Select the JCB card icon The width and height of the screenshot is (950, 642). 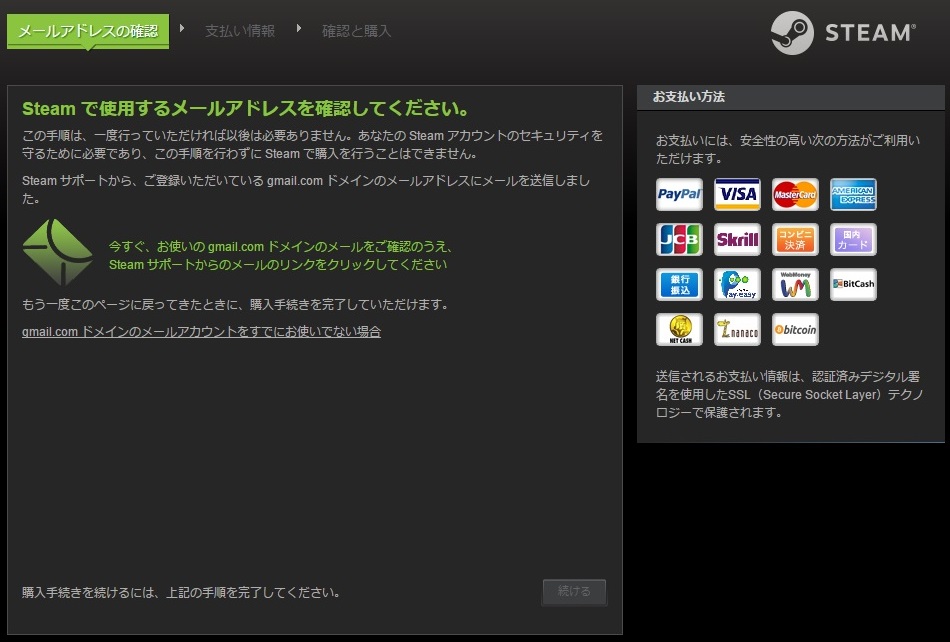click(x=679, y=239)
